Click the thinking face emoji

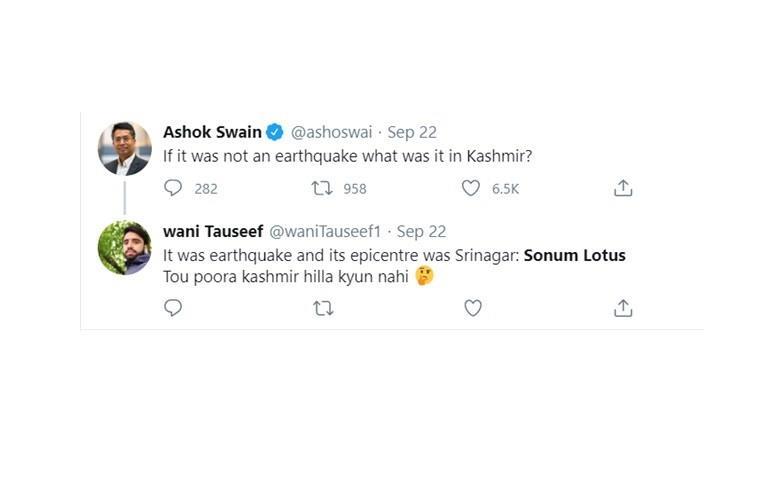[x=424, y=277]
